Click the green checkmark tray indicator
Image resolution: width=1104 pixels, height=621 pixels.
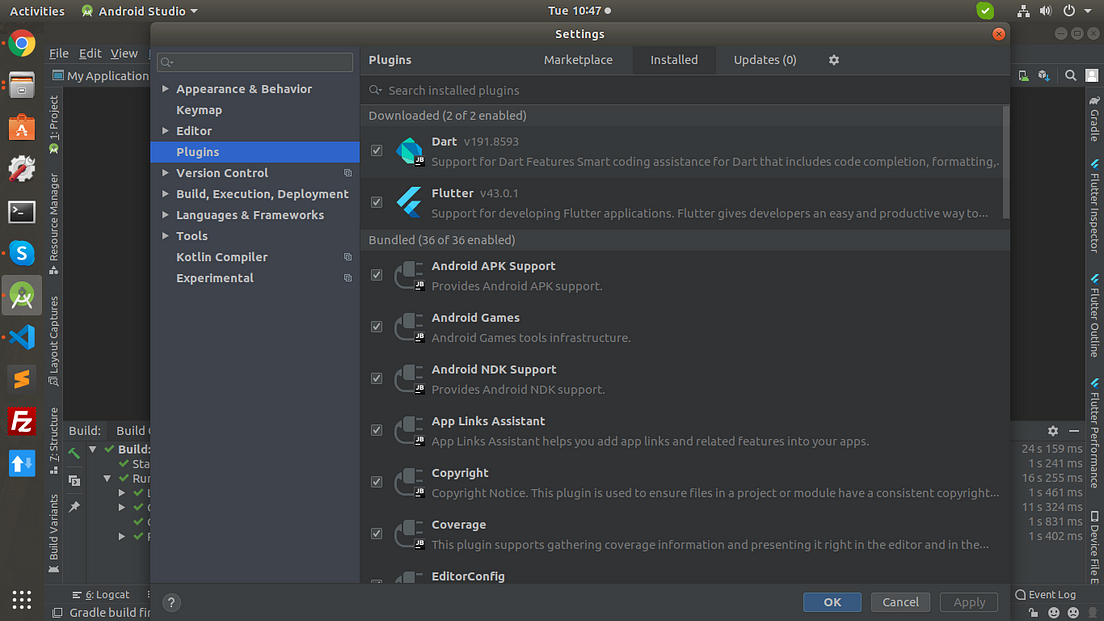pos(985,11)
